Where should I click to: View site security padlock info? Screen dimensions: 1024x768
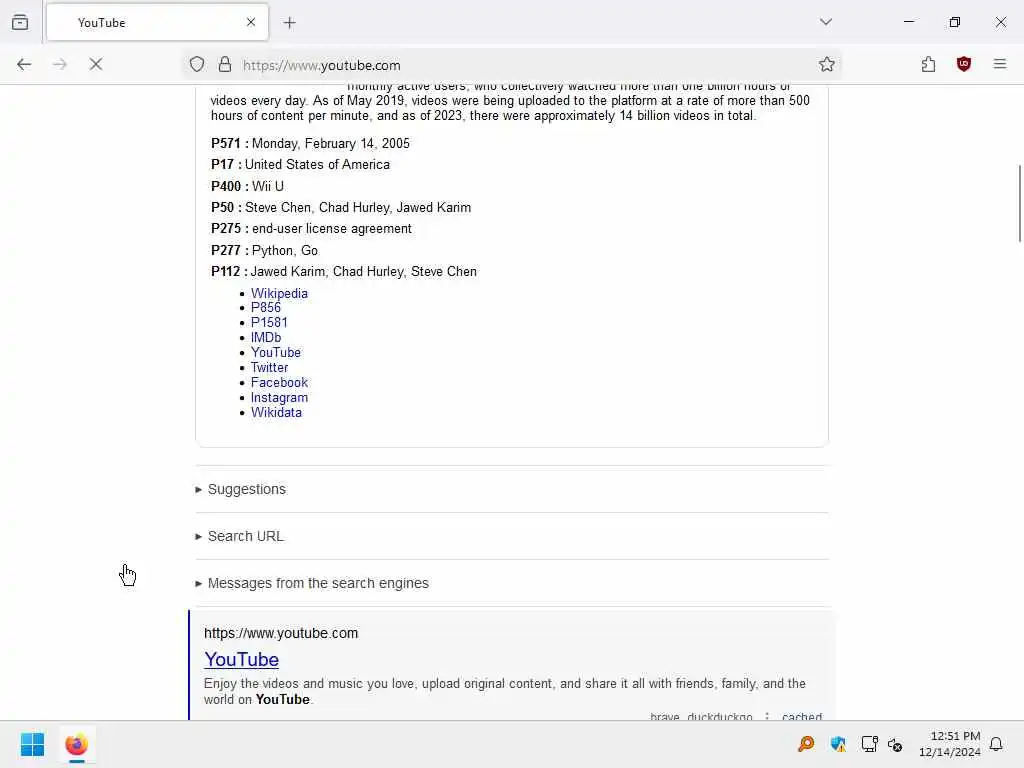point(225,64)
